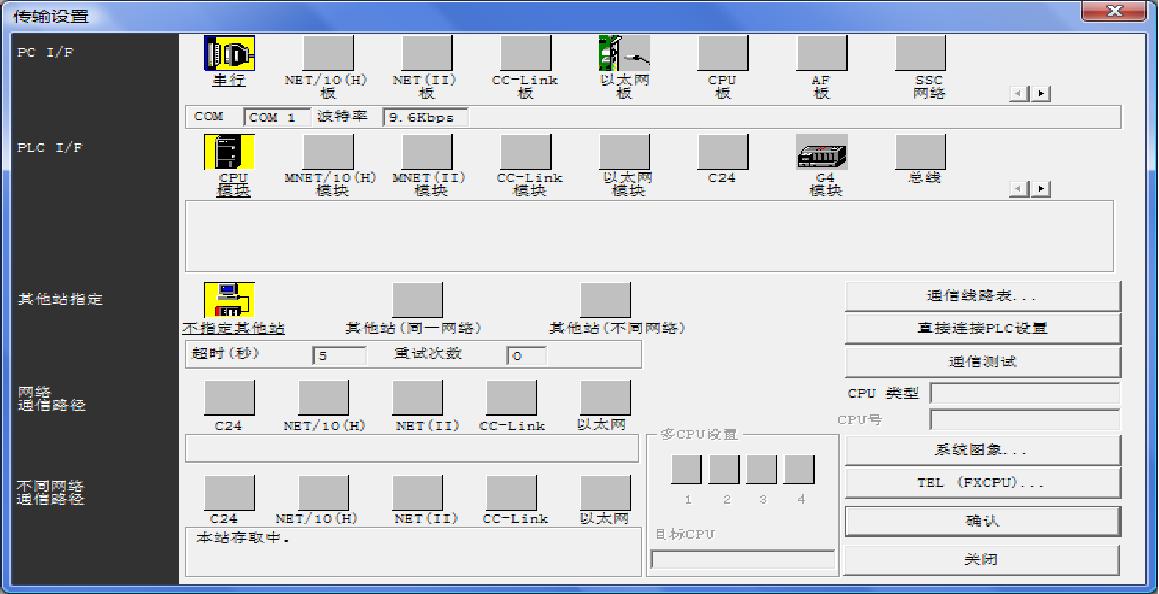Toggle multi-CPU button number 4
Viewport: 1159px width, 594px height.
click(799, 469)
